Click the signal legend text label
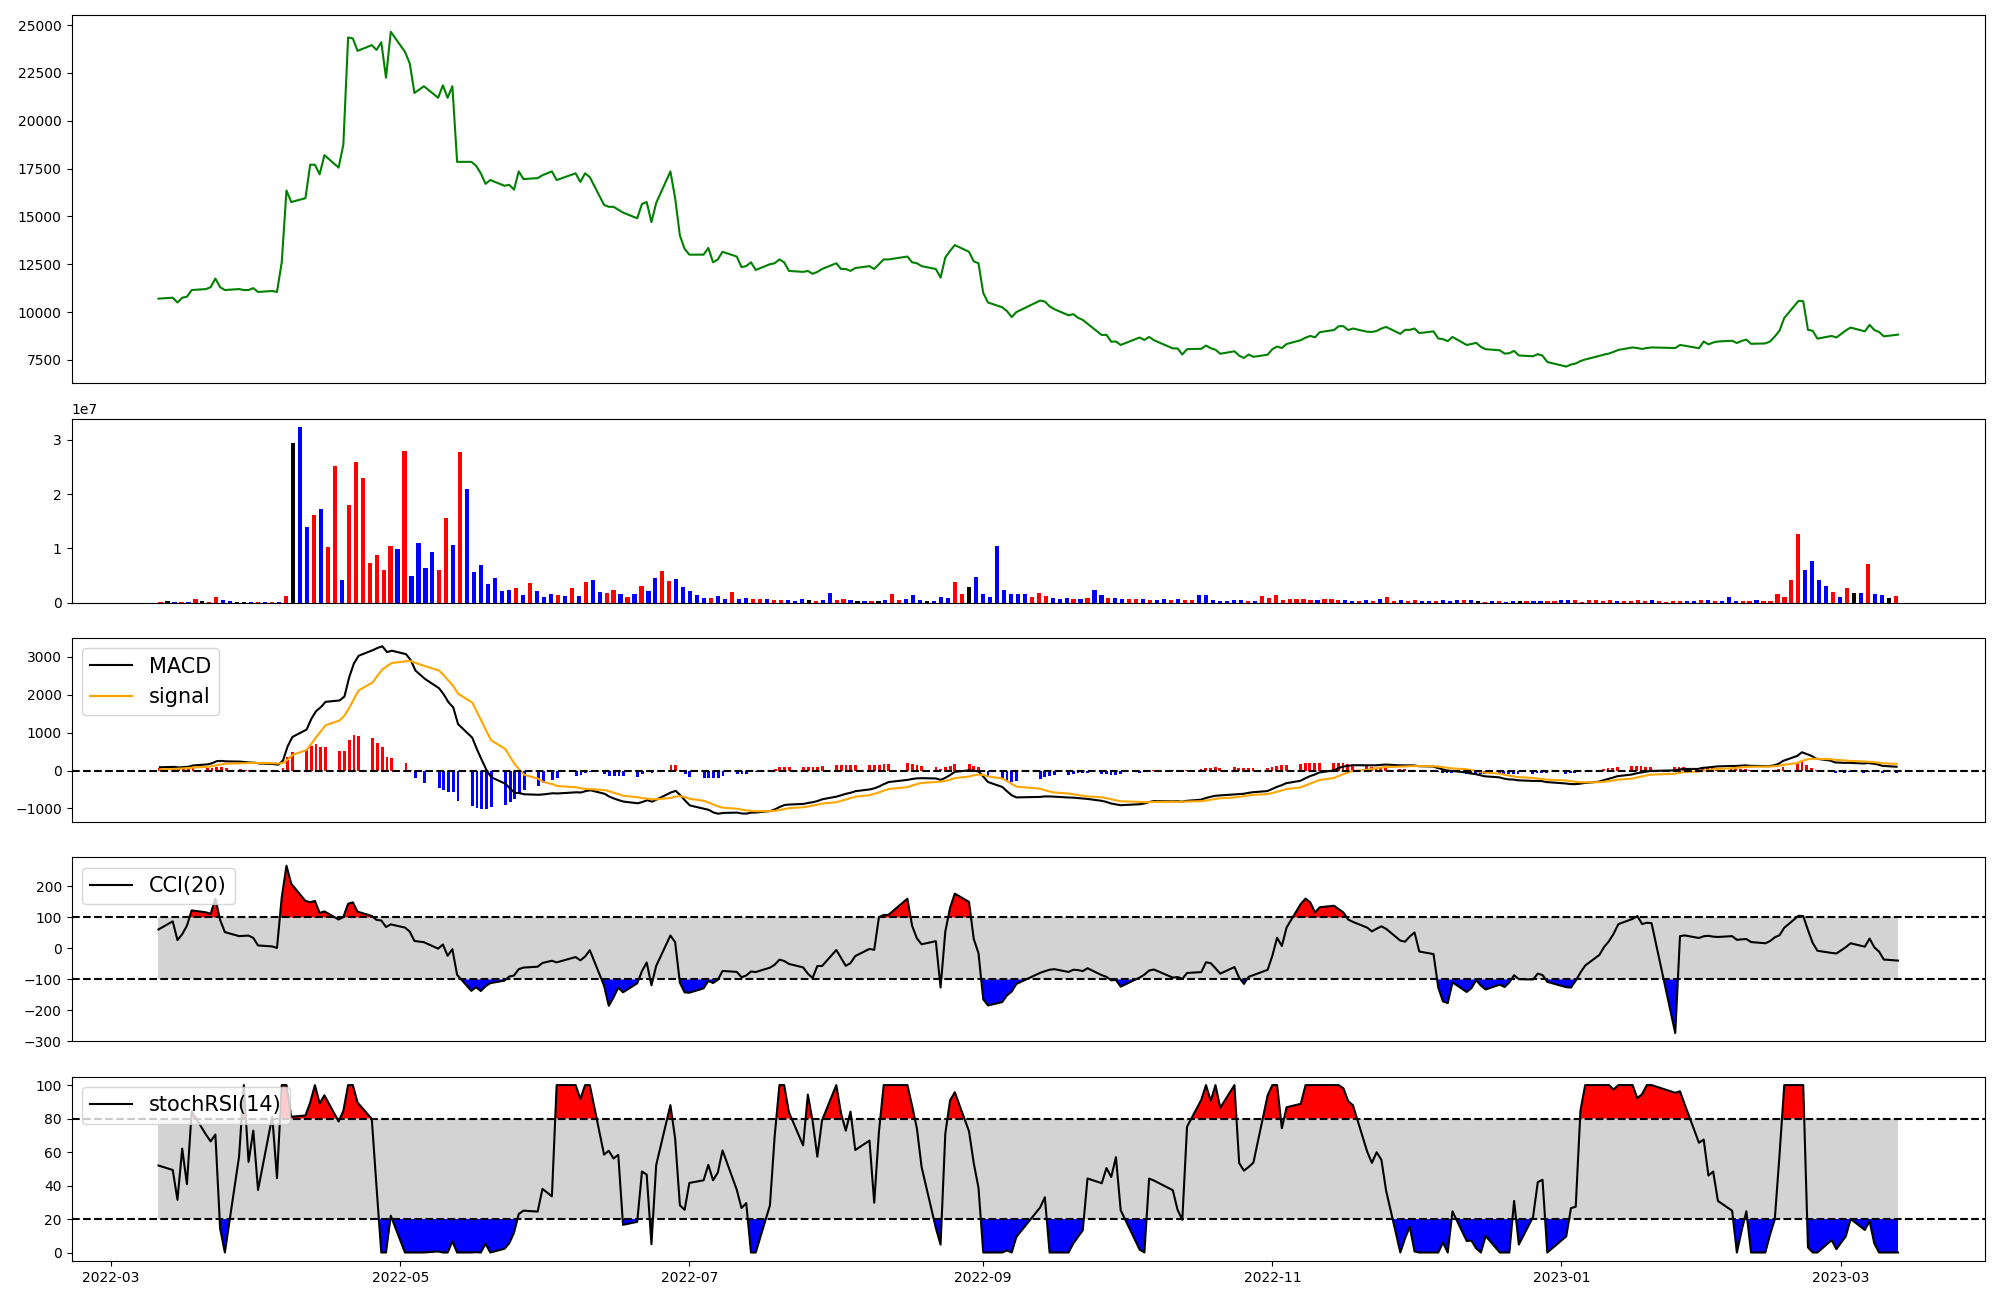This screenshot has height=1300, width=2000. point(179,696)
